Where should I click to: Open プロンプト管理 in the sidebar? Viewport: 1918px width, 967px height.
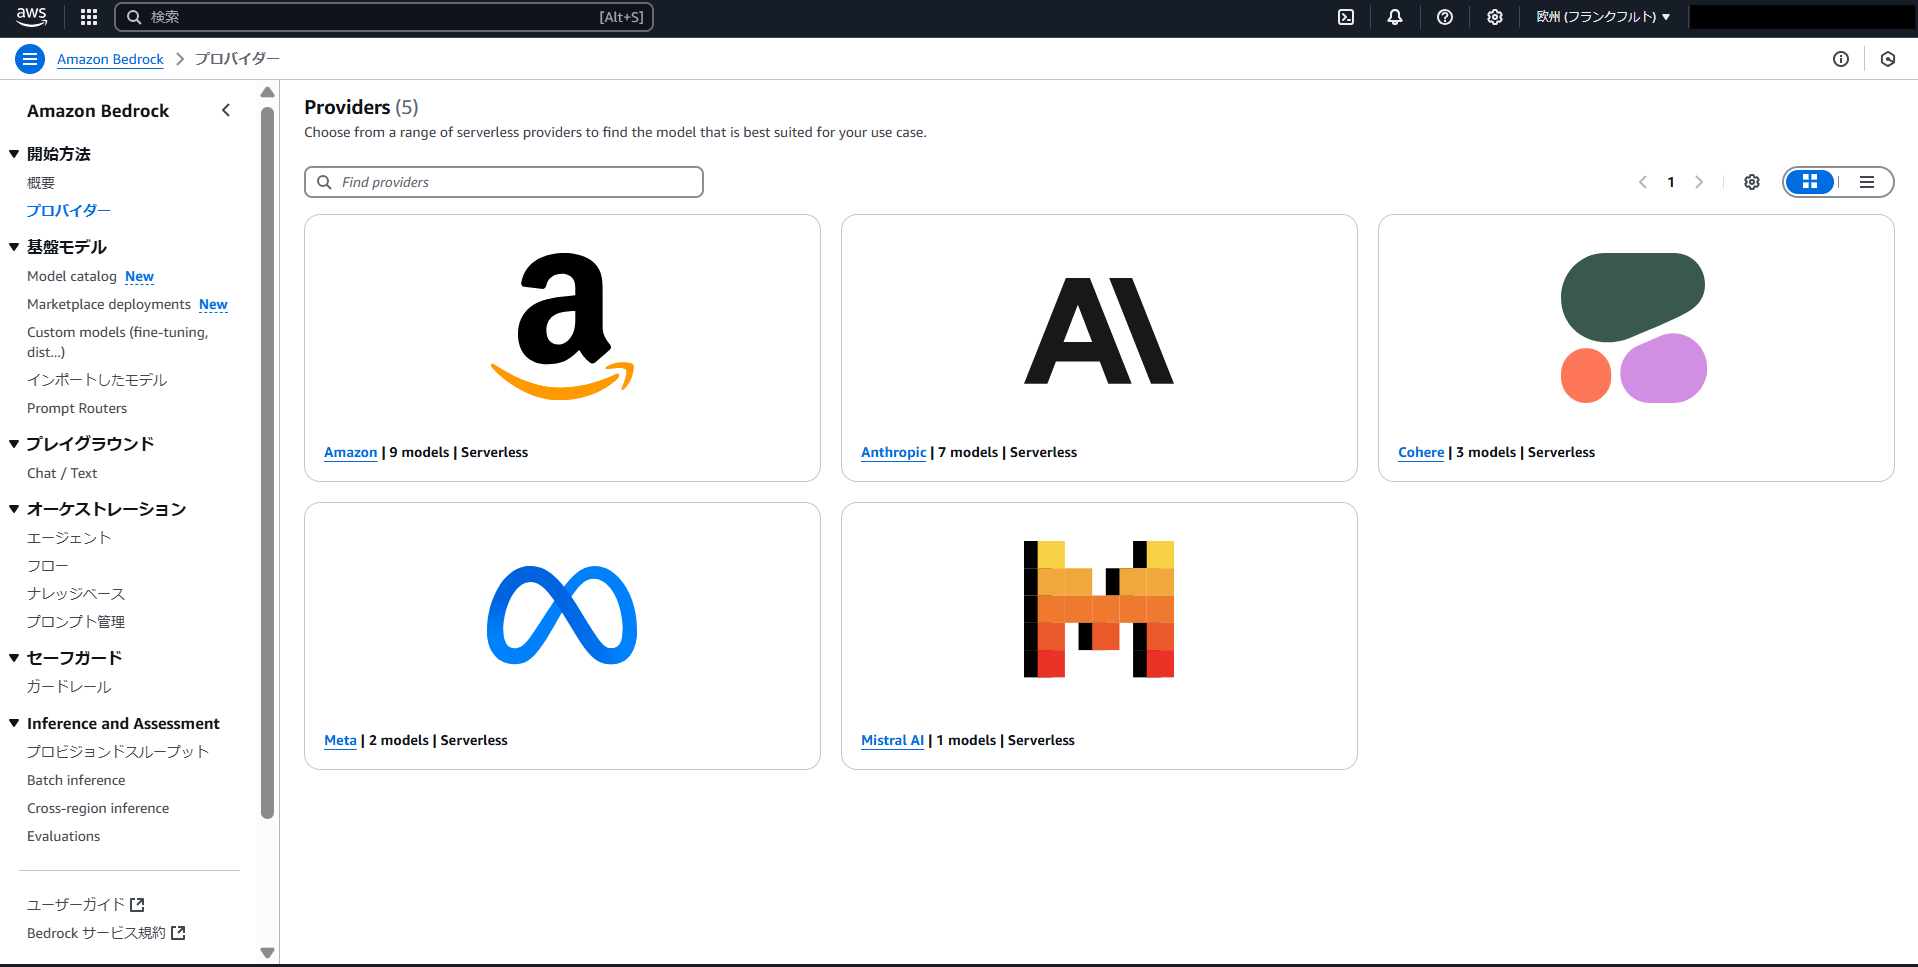(76, 622)
